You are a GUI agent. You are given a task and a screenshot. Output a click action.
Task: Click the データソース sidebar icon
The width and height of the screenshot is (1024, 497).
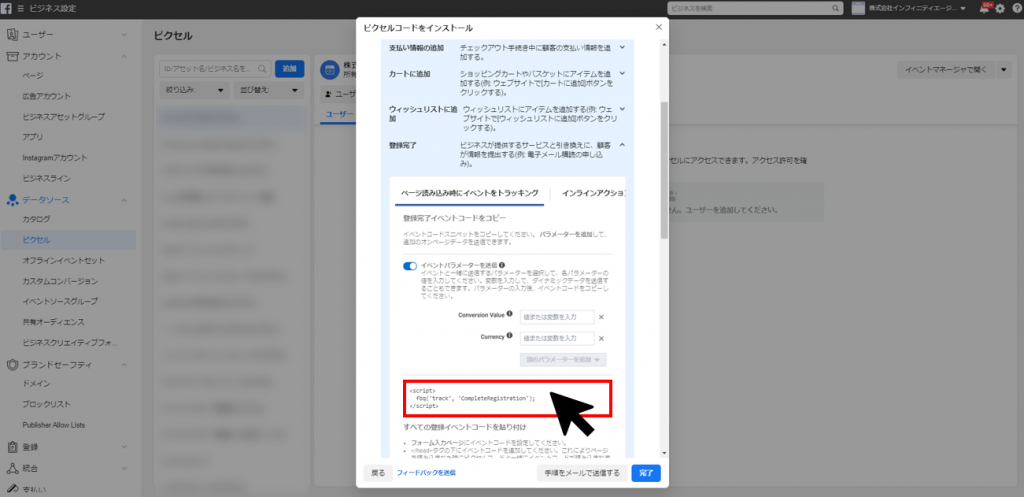pos(12,200)
